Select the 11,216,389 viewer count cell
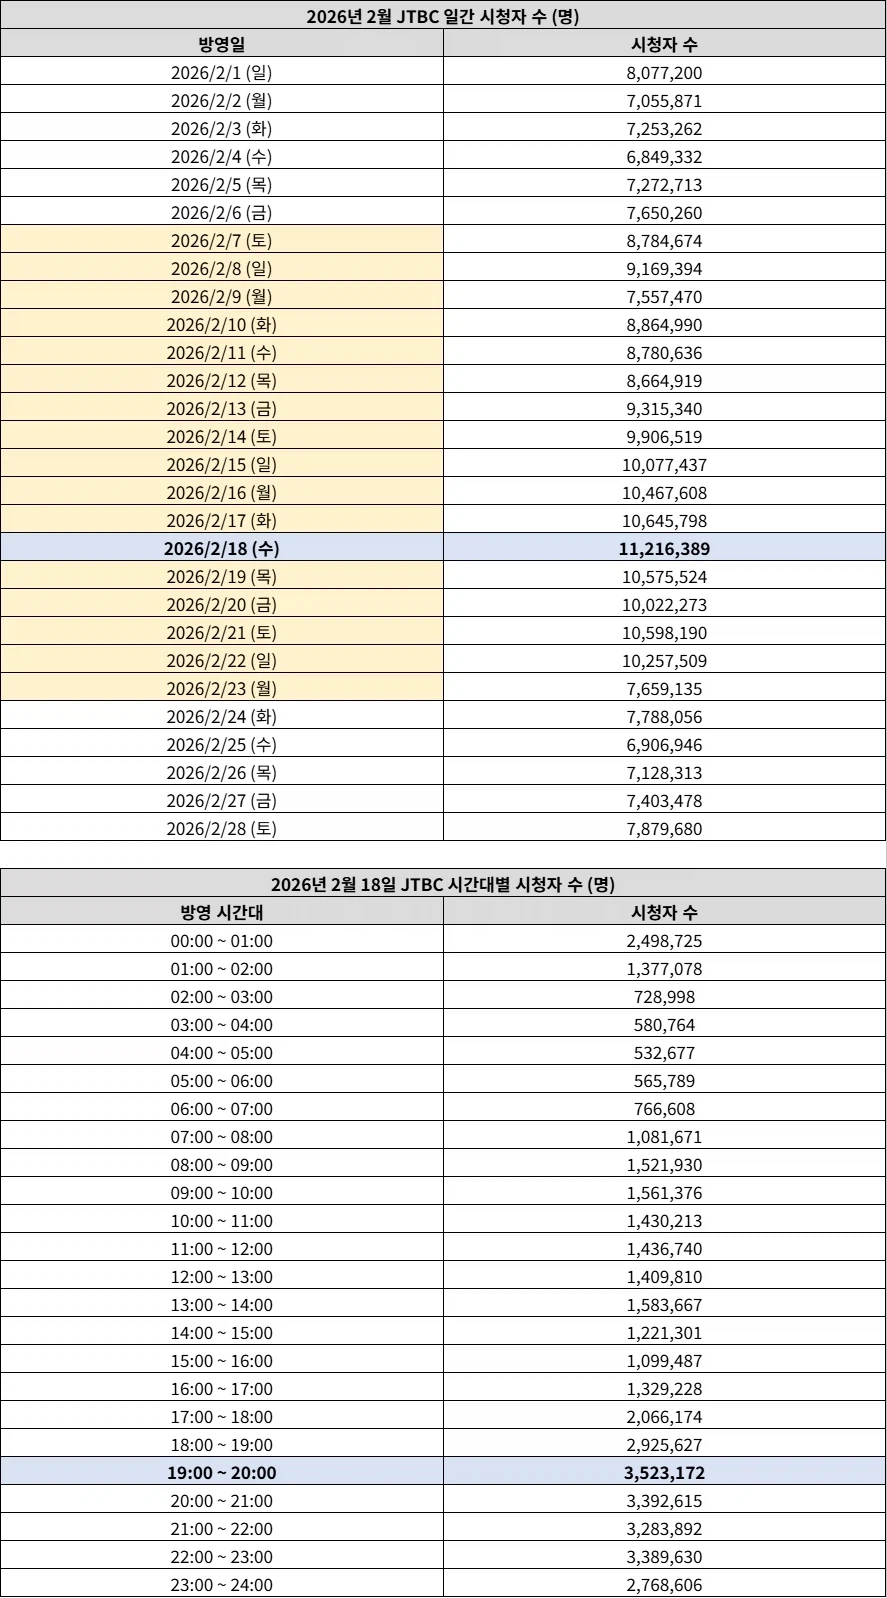The image size is (887, 1598). coord(664,549)
